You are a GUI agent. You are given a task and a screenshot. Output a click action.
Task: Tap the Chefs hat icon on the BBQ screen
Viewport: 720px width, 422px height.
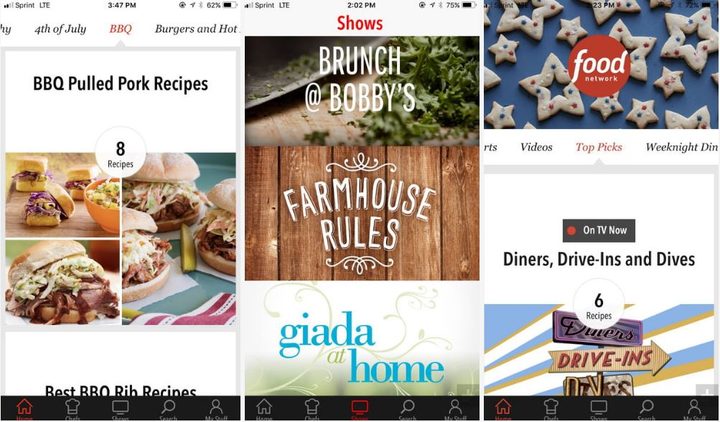73,407
